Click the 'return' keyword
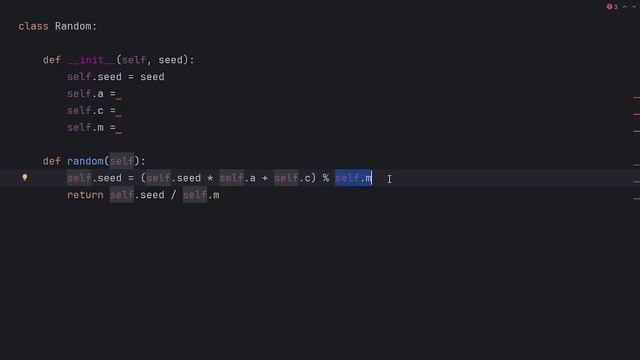 point(85,195)
